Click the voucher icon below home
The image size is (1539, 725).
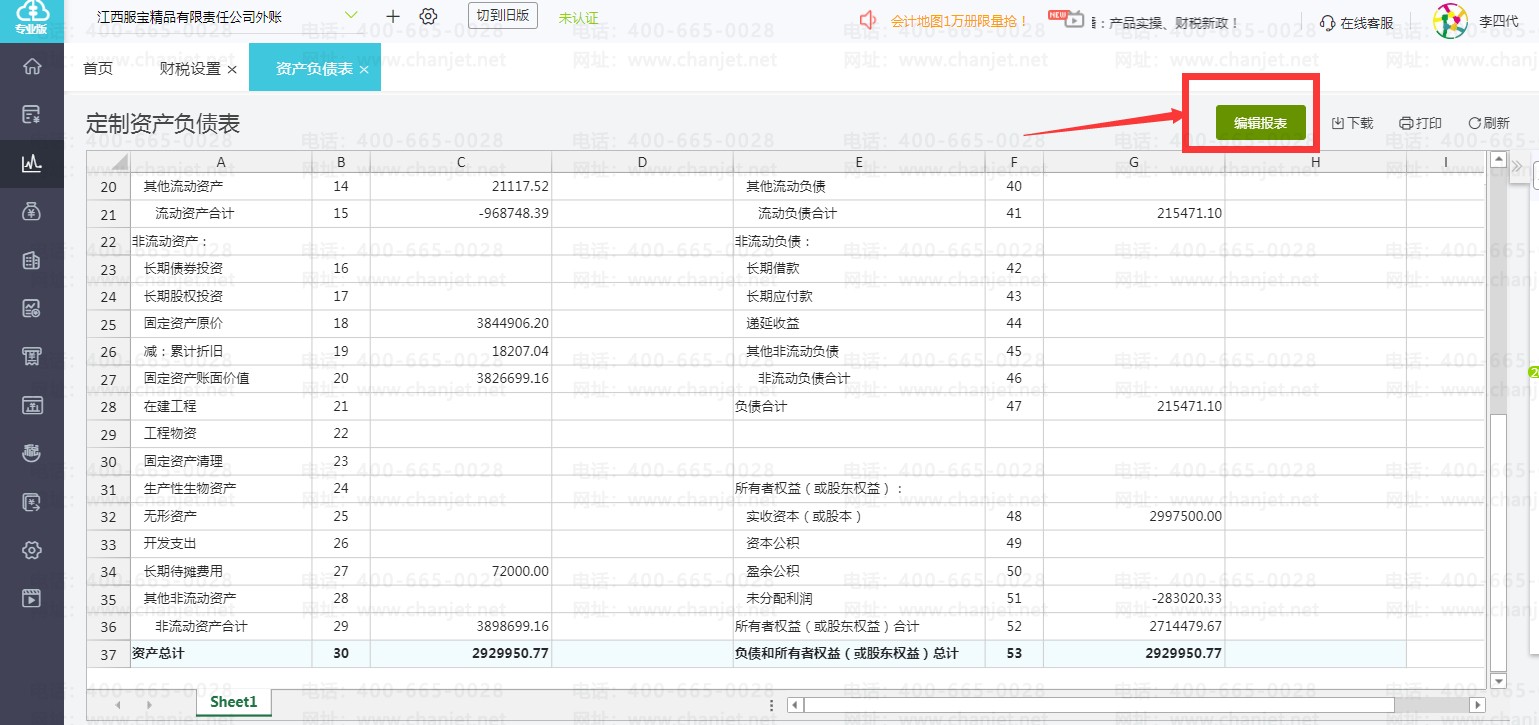click(32, 114)
